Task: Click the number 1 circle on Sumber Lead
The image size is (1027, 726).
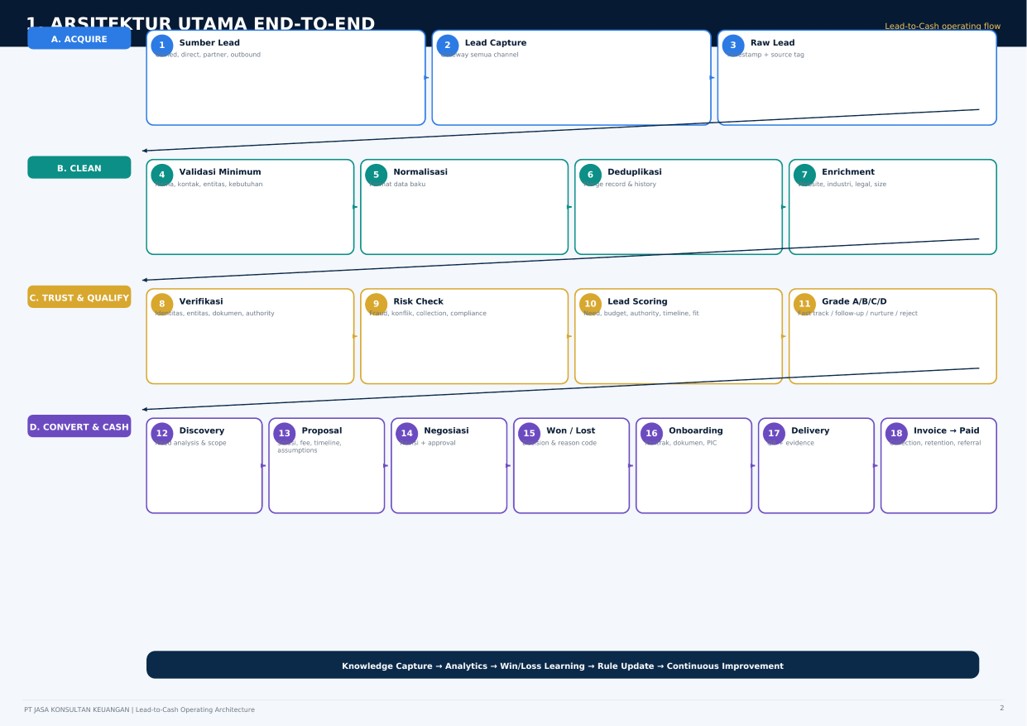Action: (162, 45)
